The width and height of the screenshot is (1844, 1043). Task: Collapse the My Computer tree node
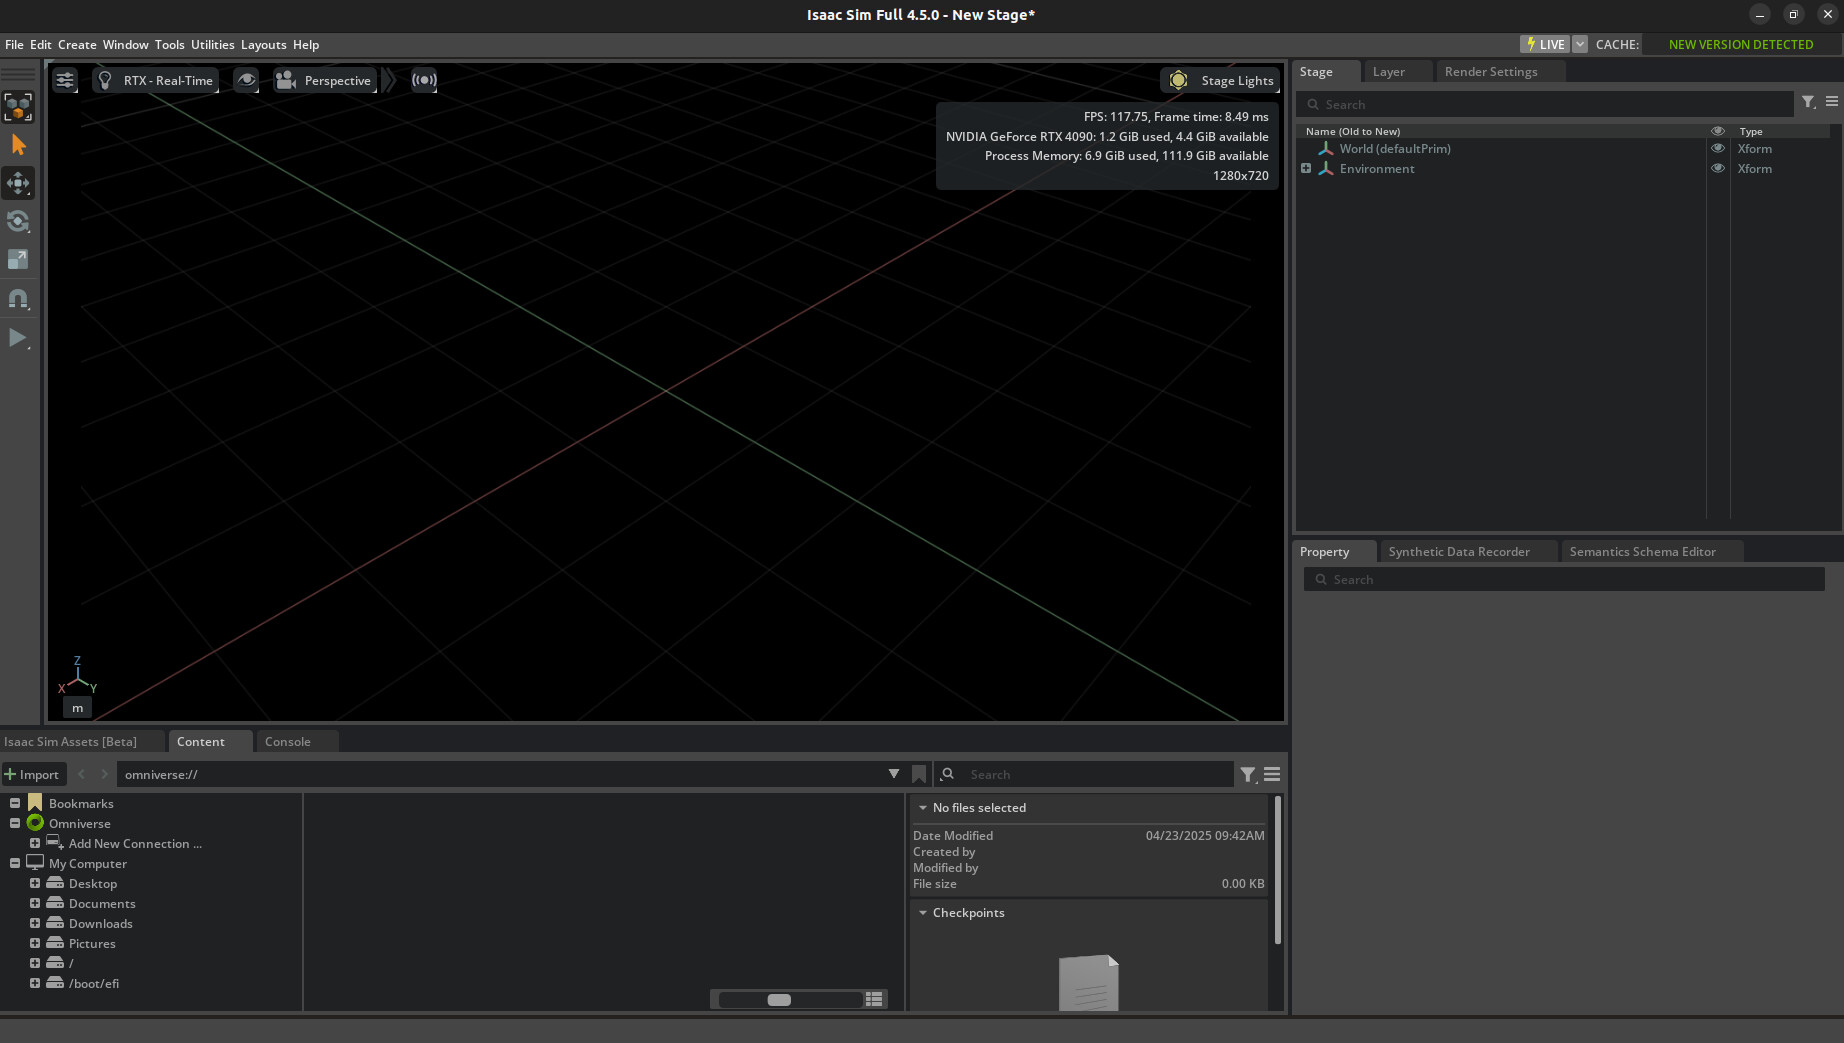pyautogui.click(x=15, y=863)
